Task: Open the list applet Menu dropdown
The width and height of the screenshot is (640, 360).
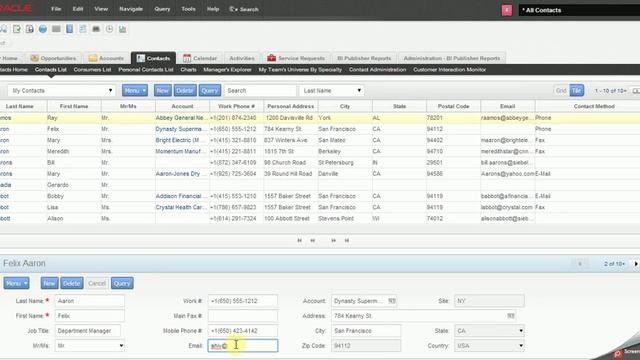Action: (x=135, y=91)
